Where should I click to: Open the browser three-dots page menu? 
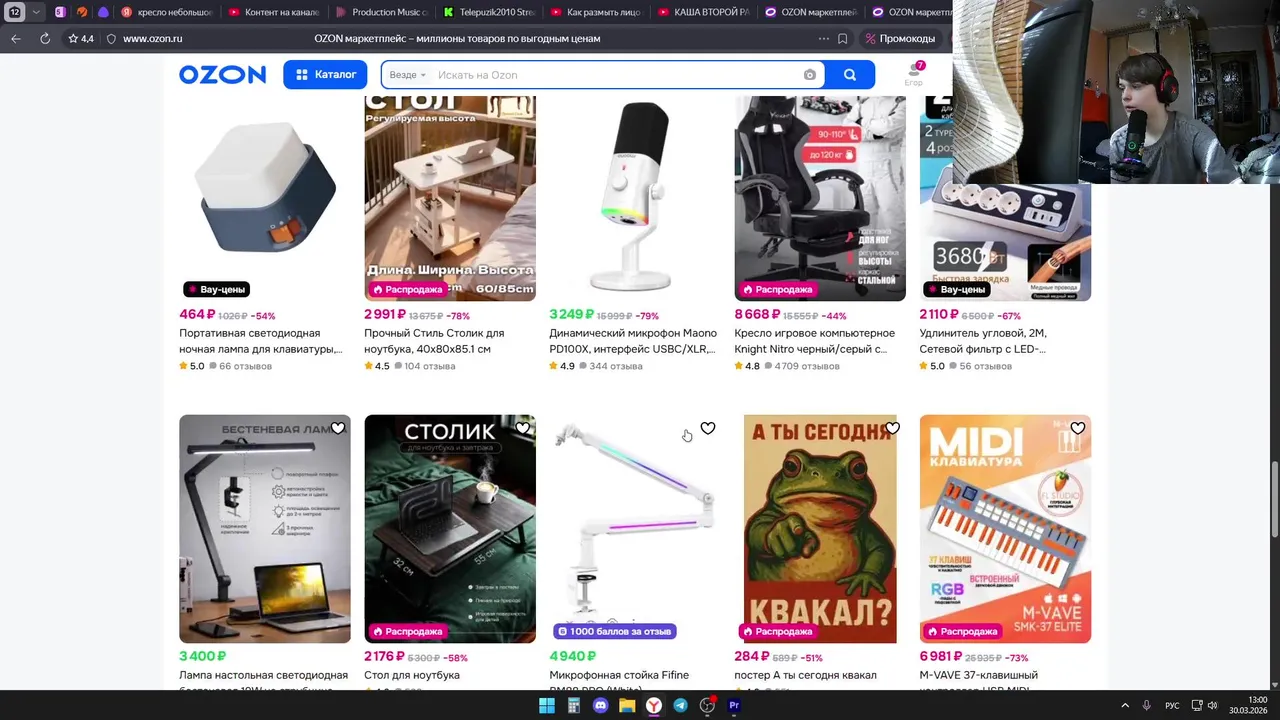click(824, 38)
